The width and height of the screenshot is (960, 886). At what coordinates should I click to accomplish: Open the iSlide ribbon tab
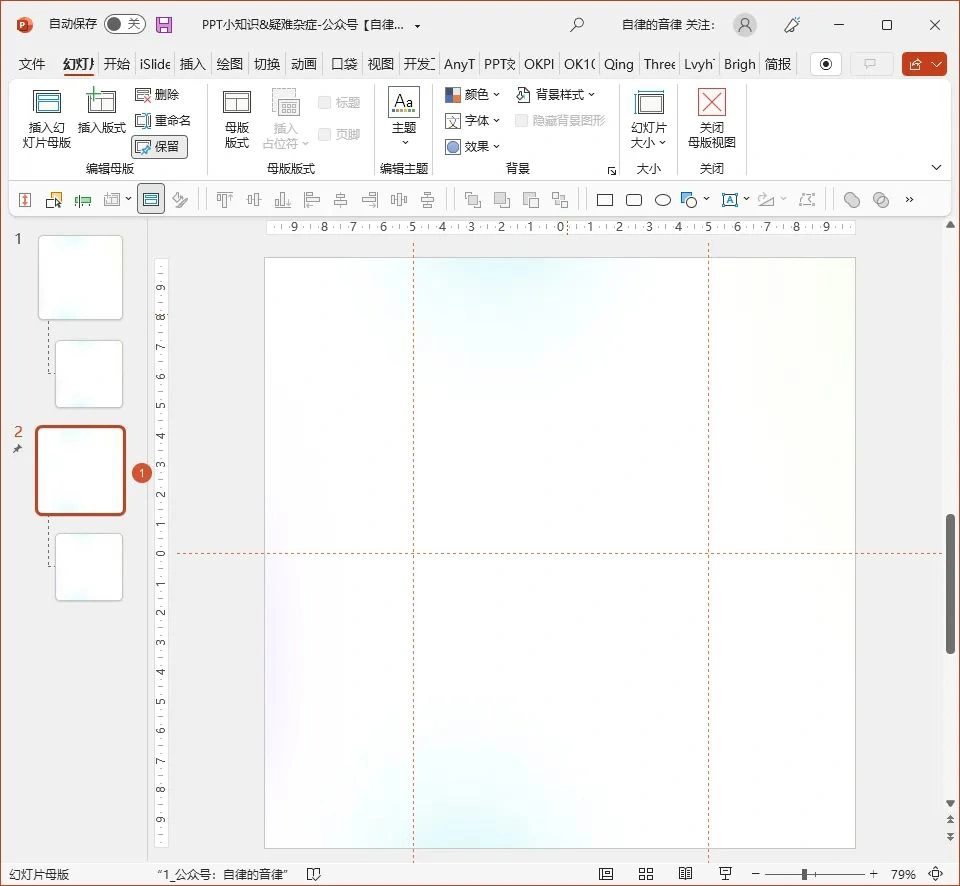[155, 64]
